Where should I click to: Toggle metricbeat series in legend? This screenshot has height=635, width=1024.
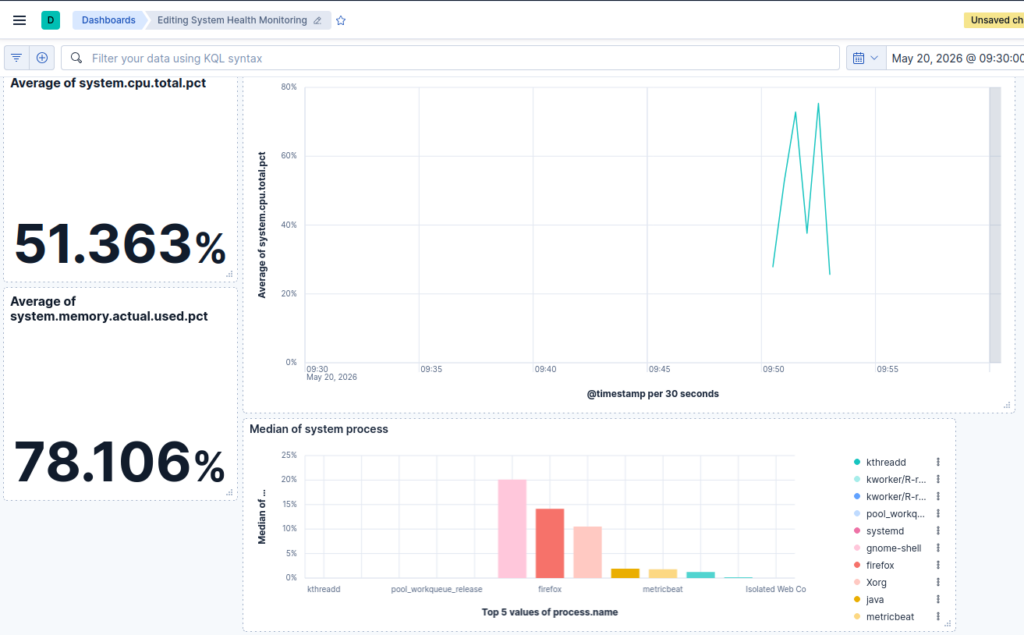pos(889,617)
